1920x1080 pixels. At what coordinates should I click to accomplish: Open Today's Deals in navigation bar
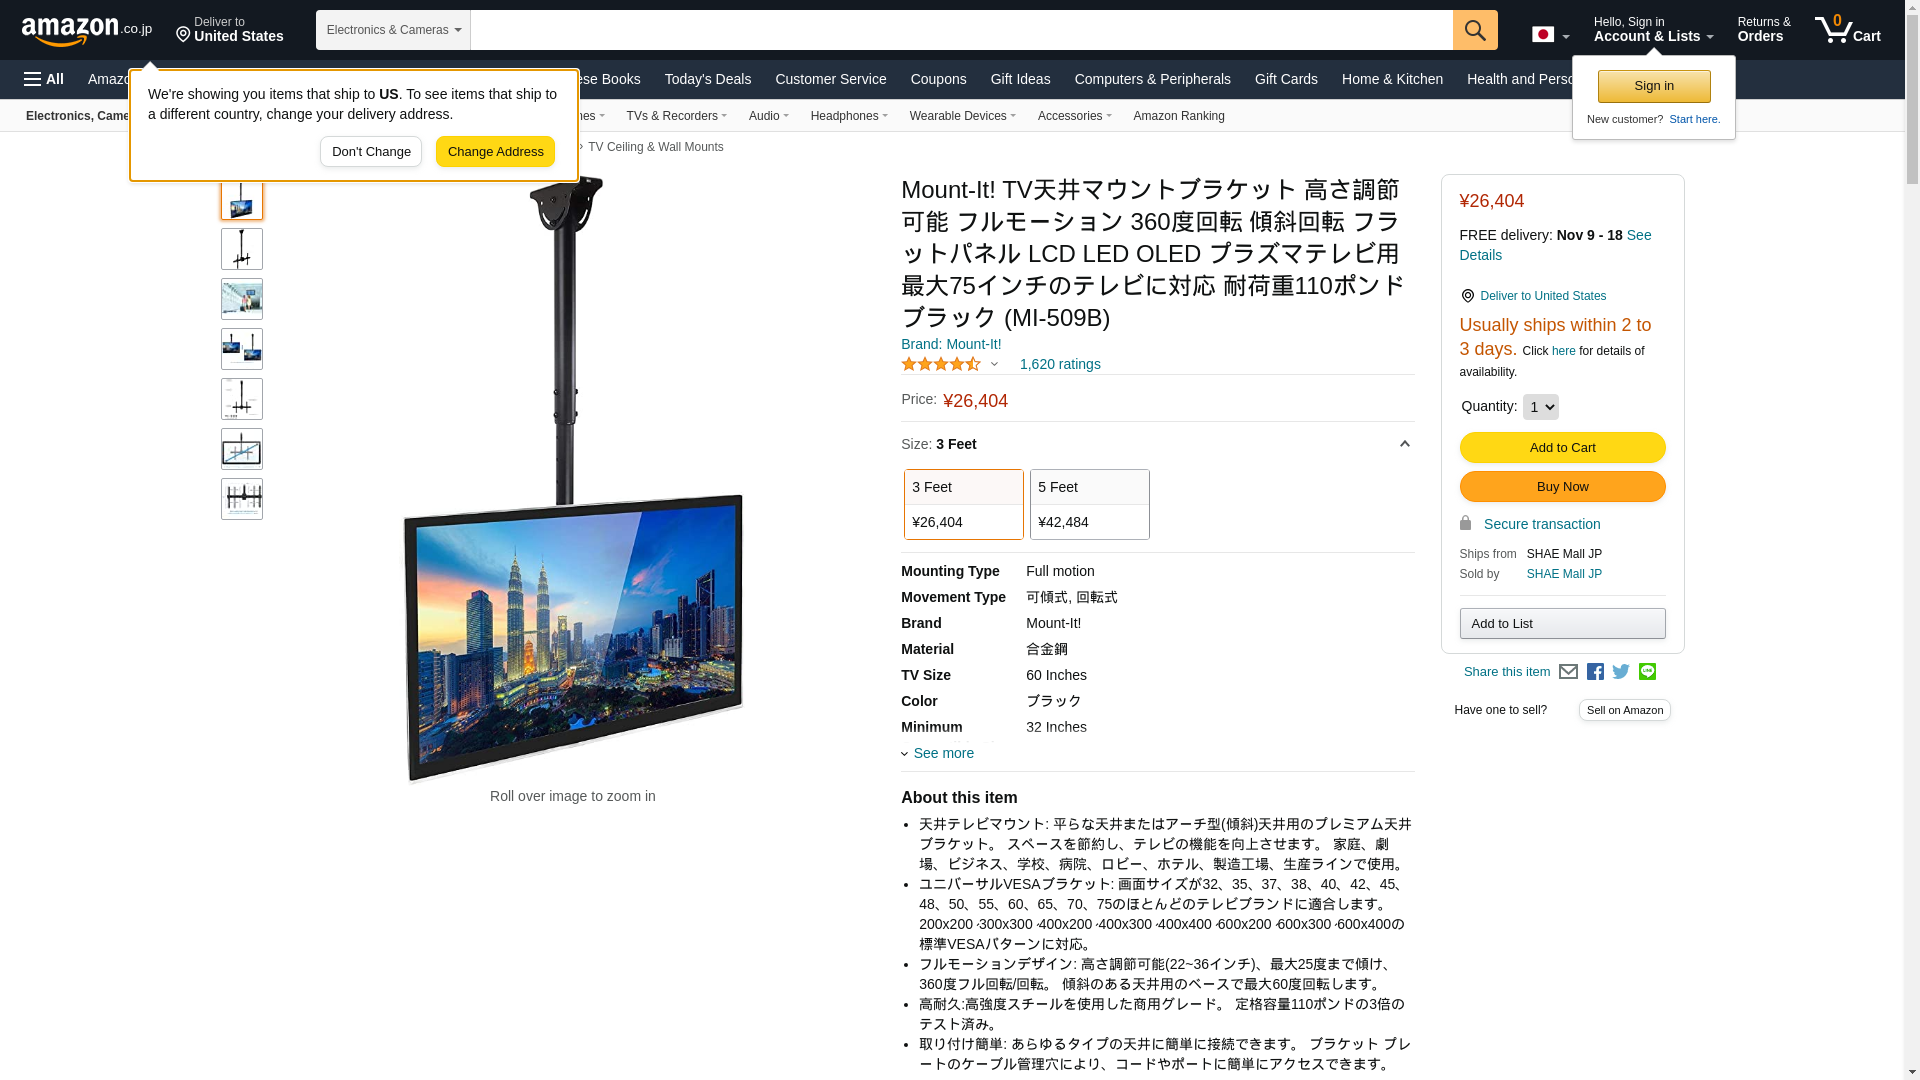708,79
